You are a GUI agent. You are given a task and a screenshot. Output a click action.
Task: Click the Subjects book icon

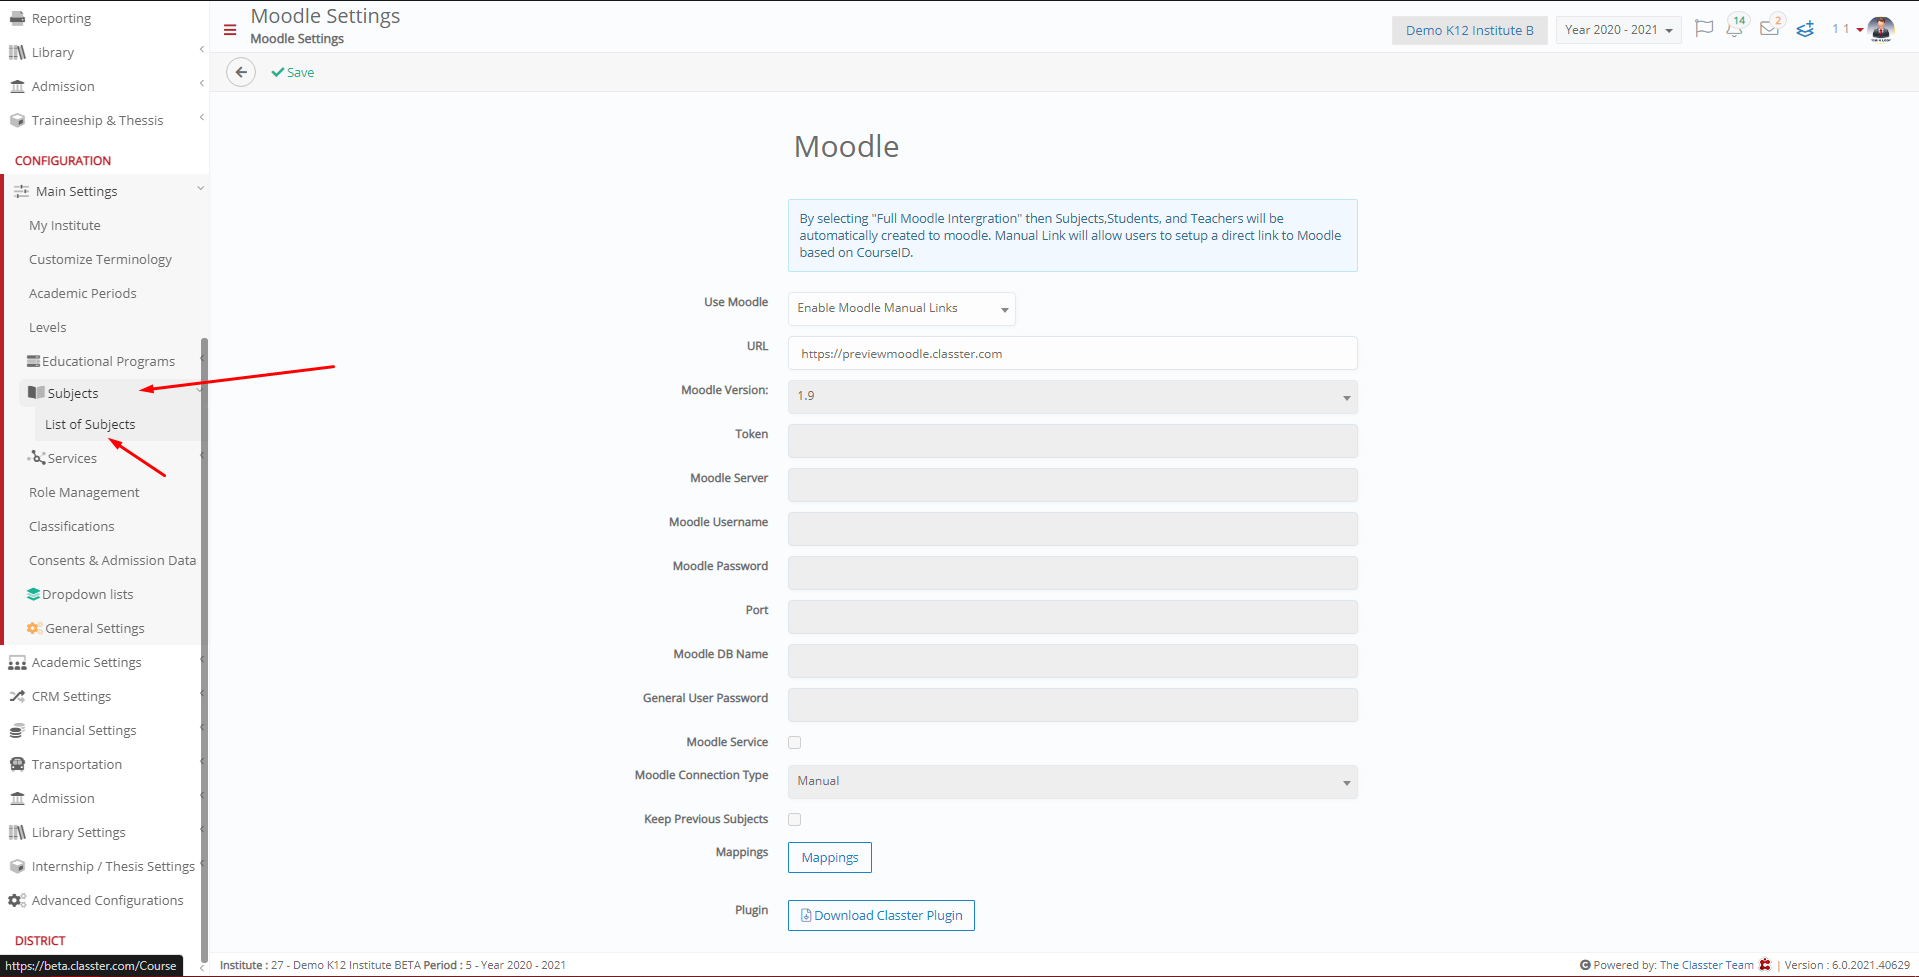(x=36, y=392)
